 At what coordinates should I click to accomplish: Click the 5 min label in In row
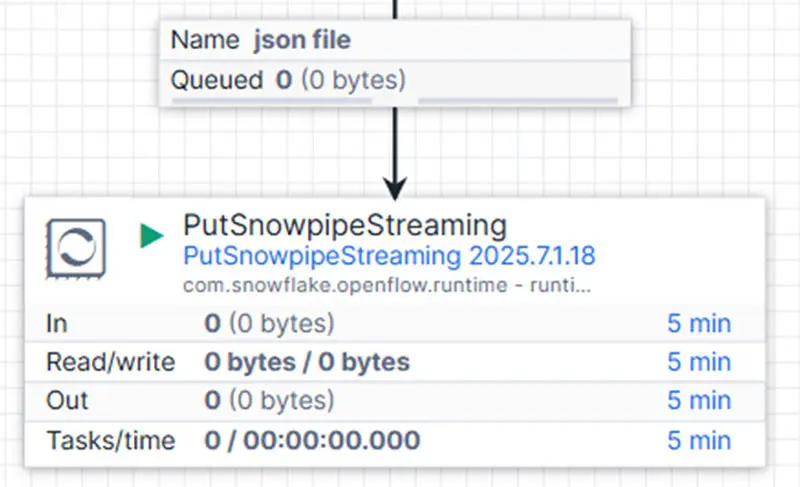699,323
